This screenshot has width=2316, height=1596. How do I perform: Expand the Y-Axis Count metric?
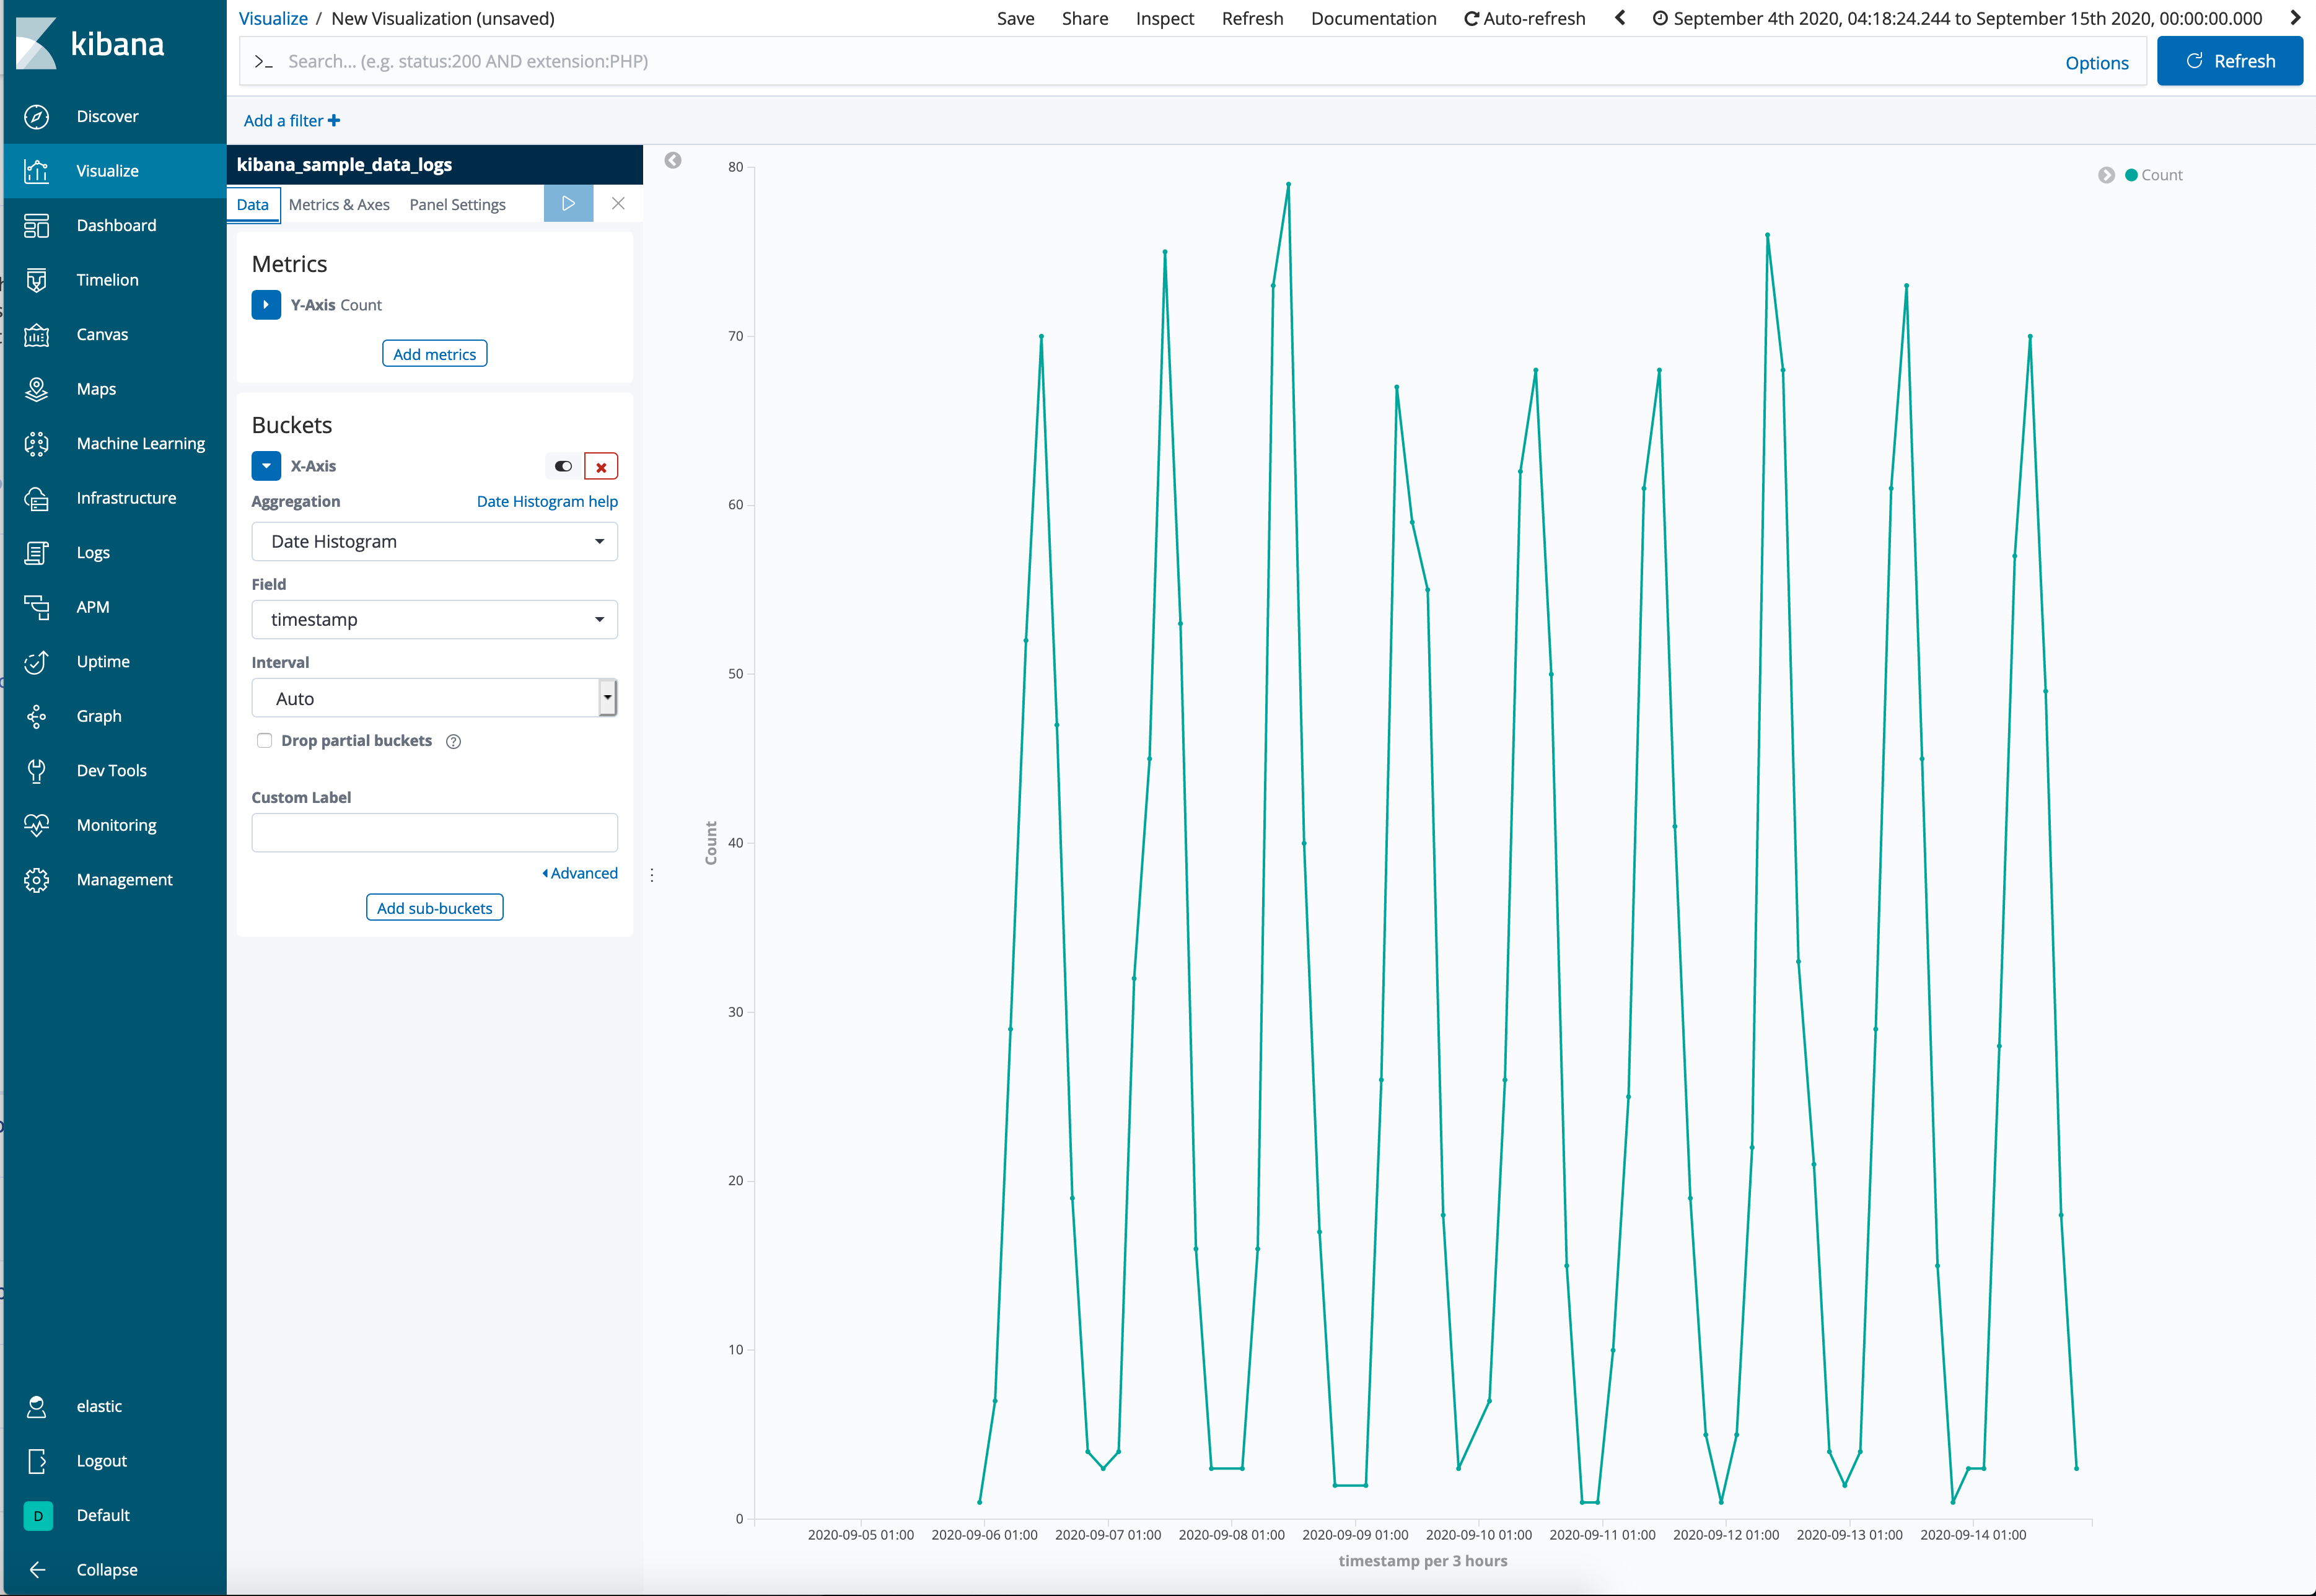click(x=266, y=305)
